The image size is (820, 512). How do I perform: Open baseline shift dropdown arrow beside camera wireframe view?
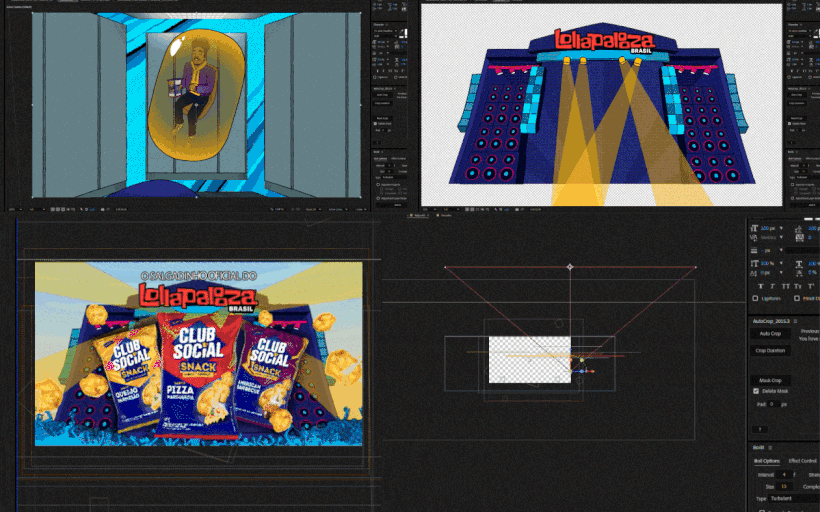(781, 272)
